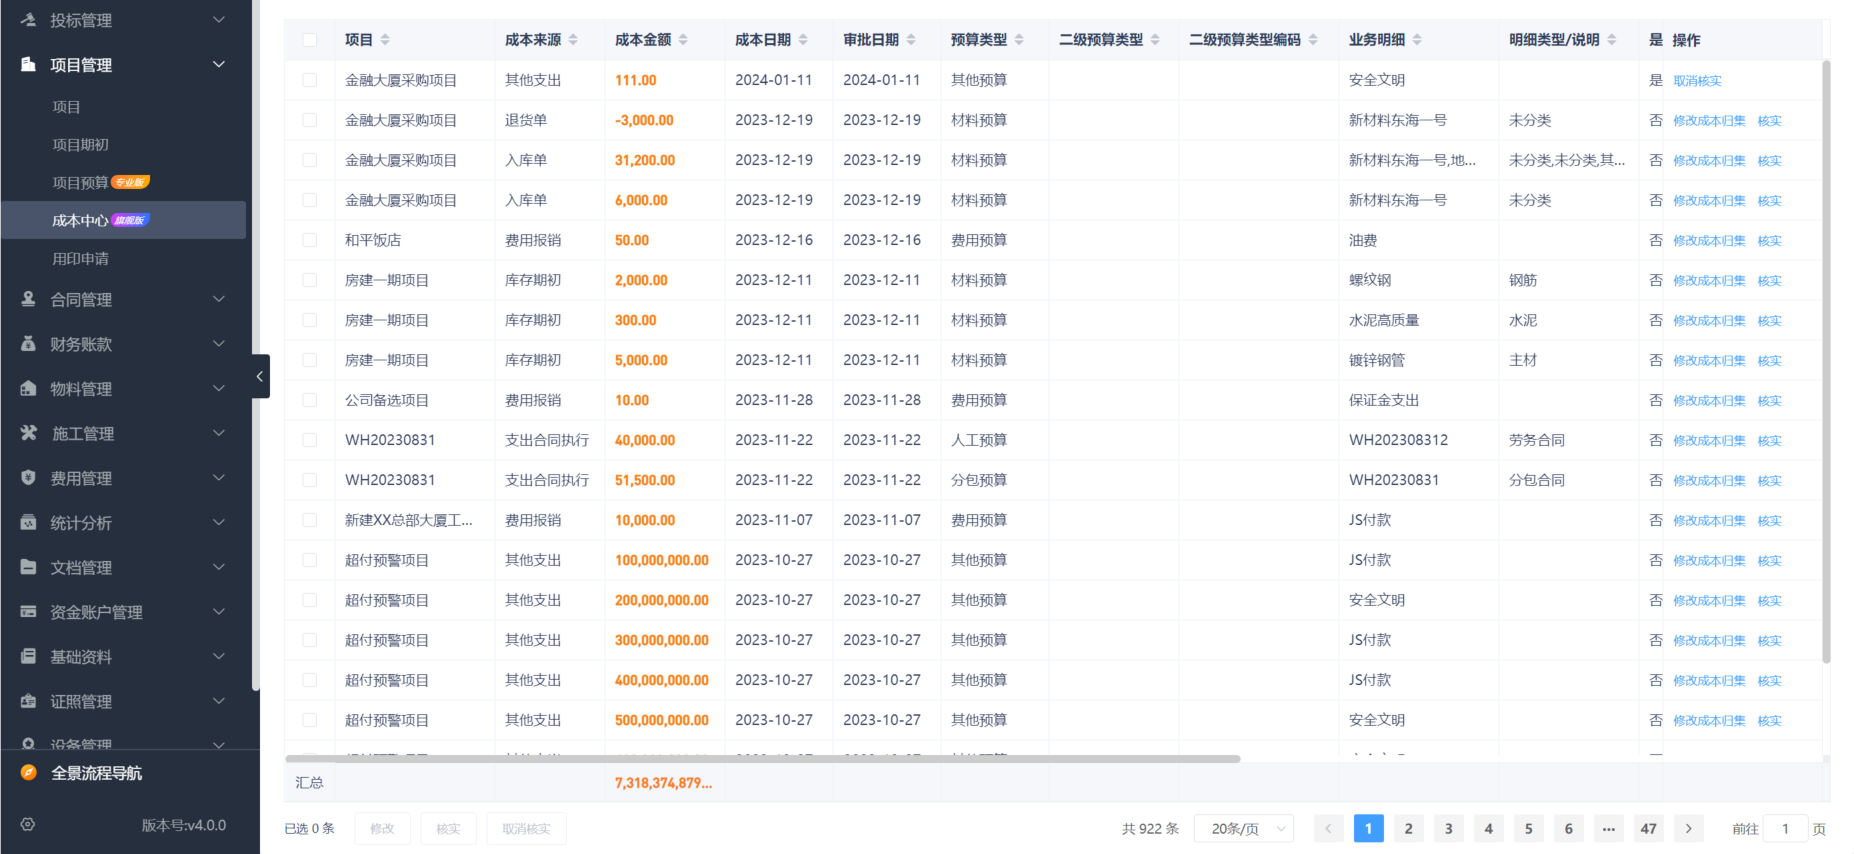The width and height of the screenshot is (1854, 854).
Task: Expand 财务账款 menu chevron
Action: click(x=219, y=344)
